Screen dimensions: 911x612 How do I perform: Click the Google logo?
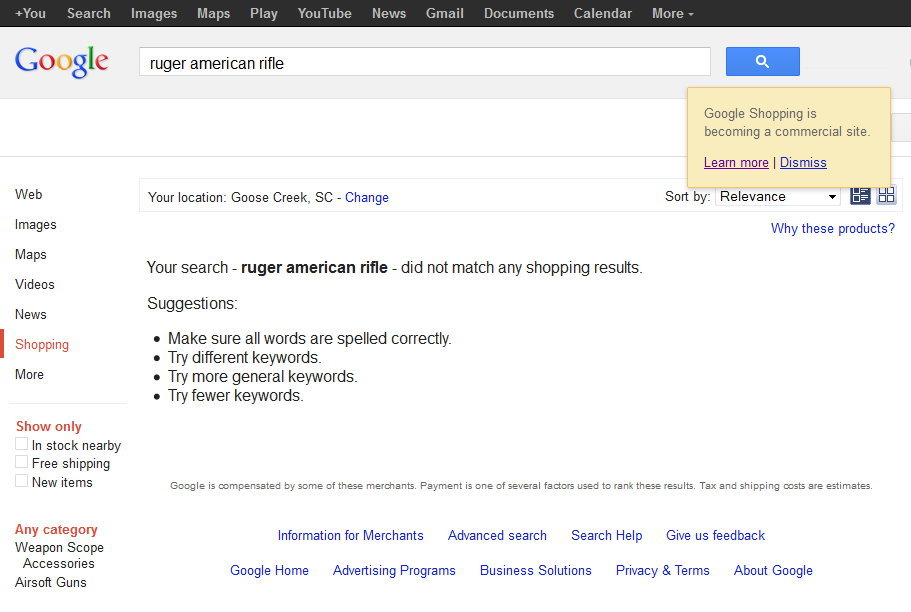pos(61,61)
